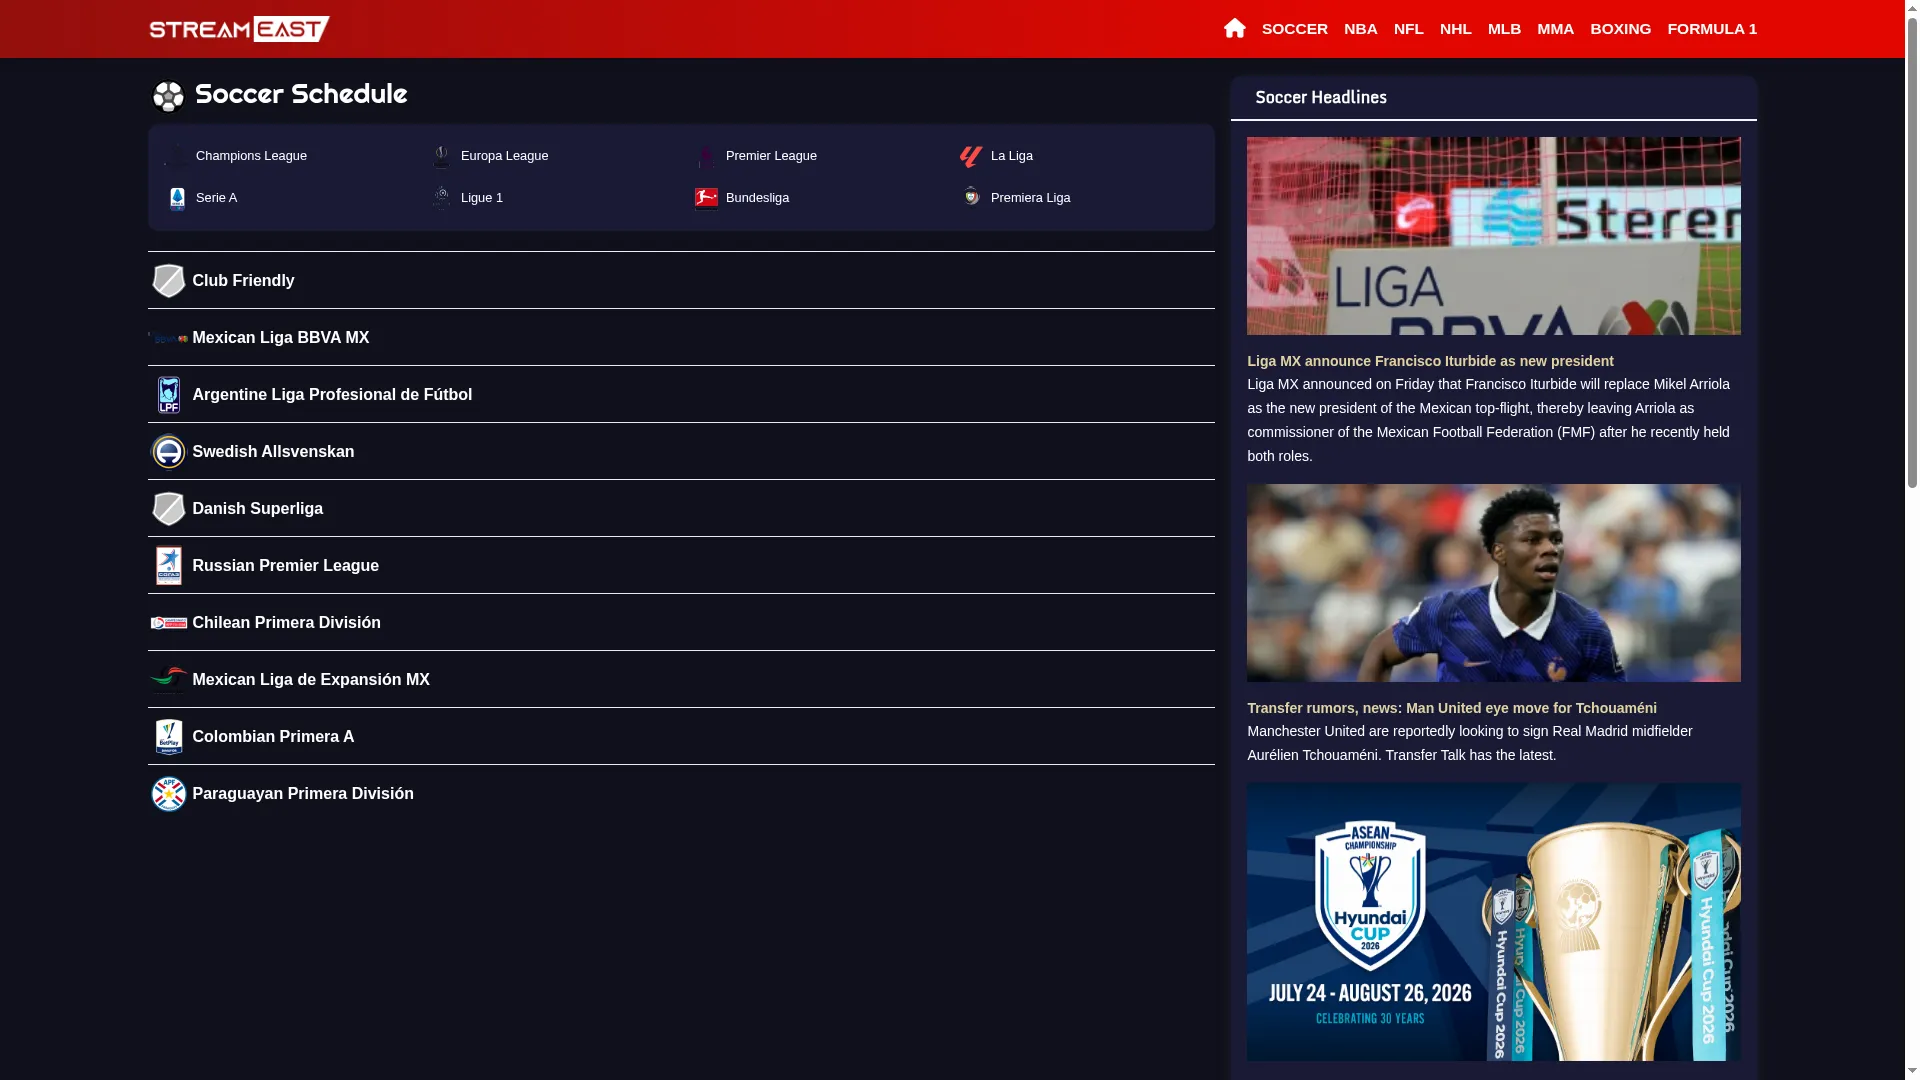
Task: Open the NHL nav tab
Action: tap(1455, 29)
